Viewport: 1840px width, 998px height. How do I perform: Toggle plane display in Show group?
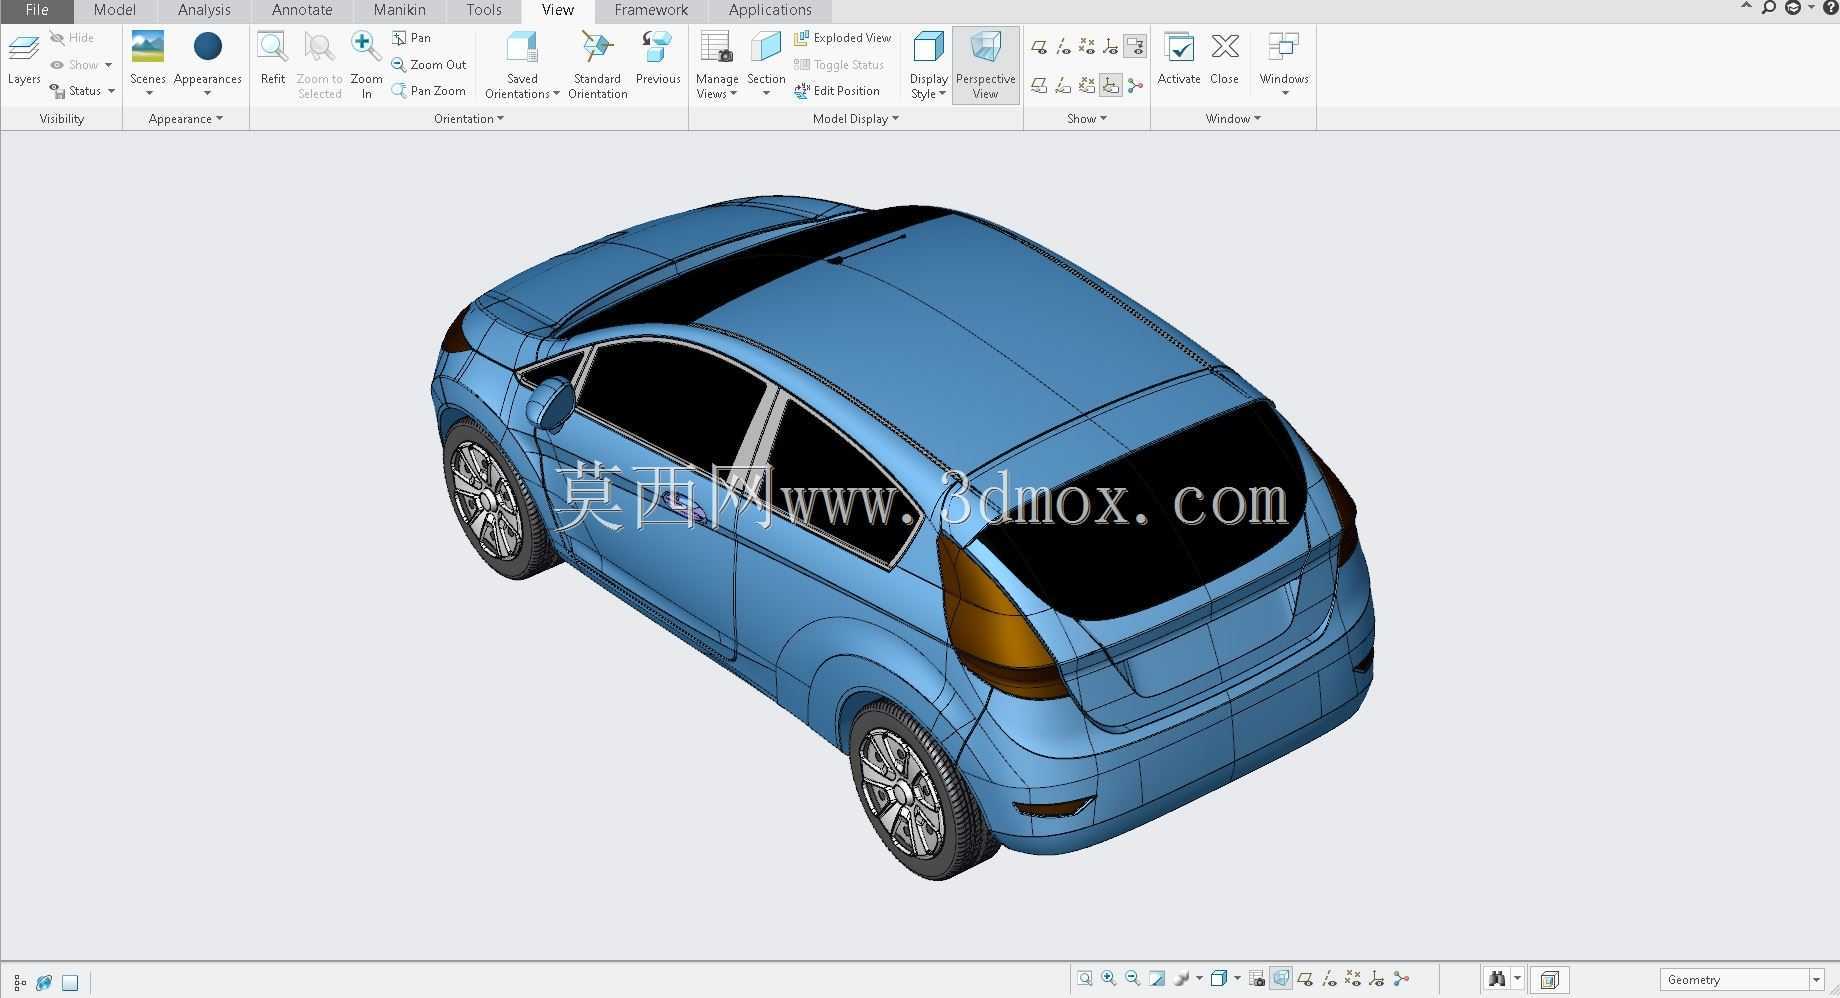coord(1039,46)
